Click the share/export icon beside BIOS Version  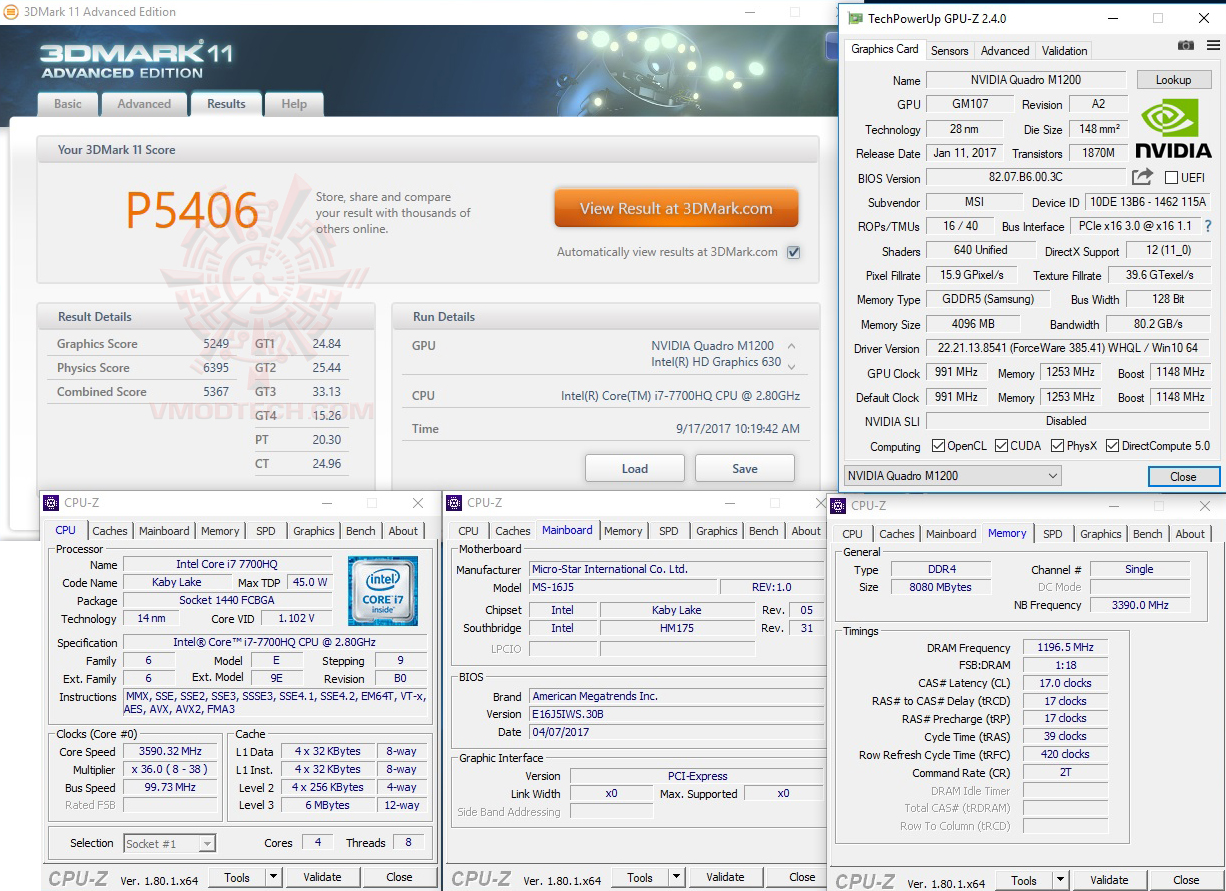point(1142,175)
